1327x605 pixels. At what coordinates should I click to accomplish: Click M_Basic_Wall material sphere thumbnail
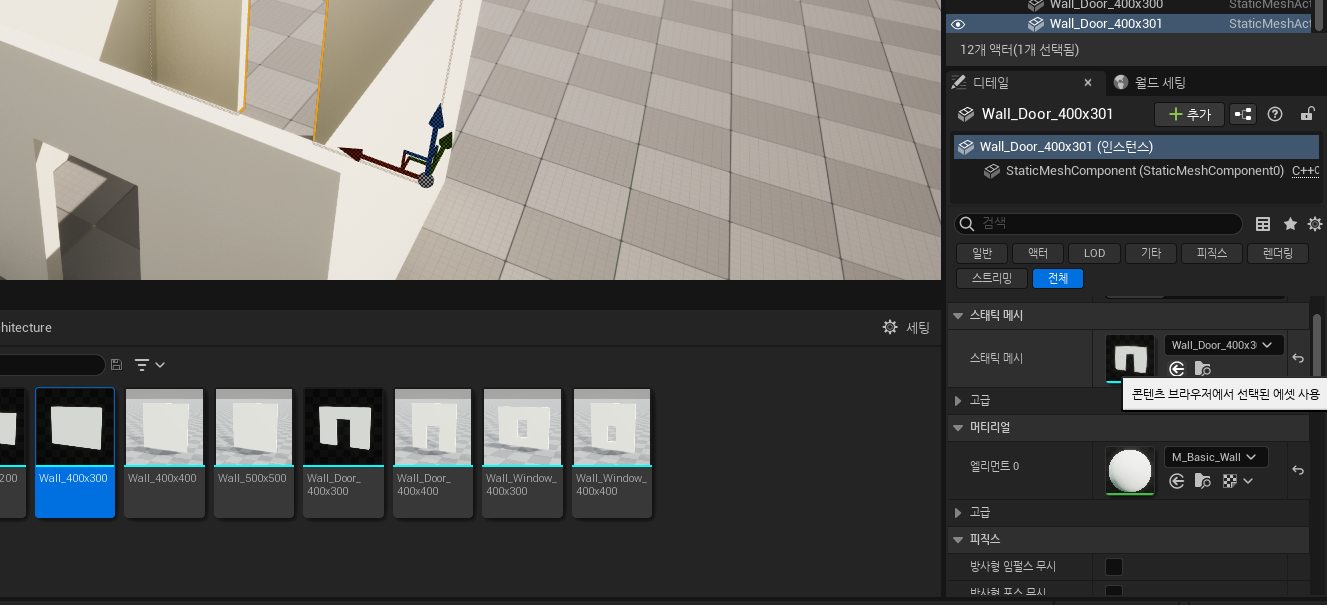pos(1130,470)
